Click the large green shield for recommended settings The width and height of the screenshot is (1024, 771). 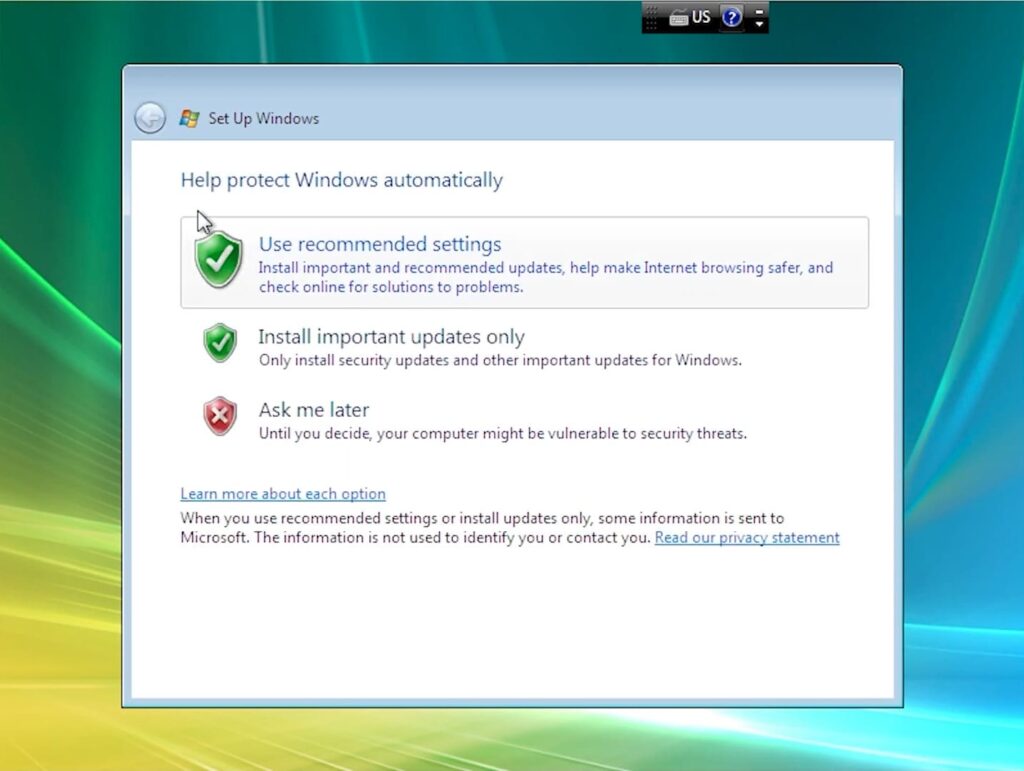coord(219,259)
